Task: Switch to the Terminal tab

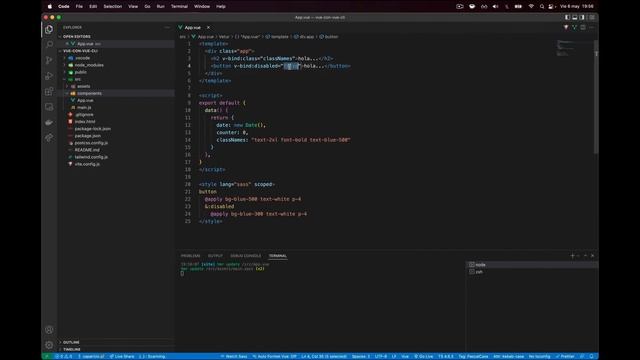Action: [x=278, y=256]
